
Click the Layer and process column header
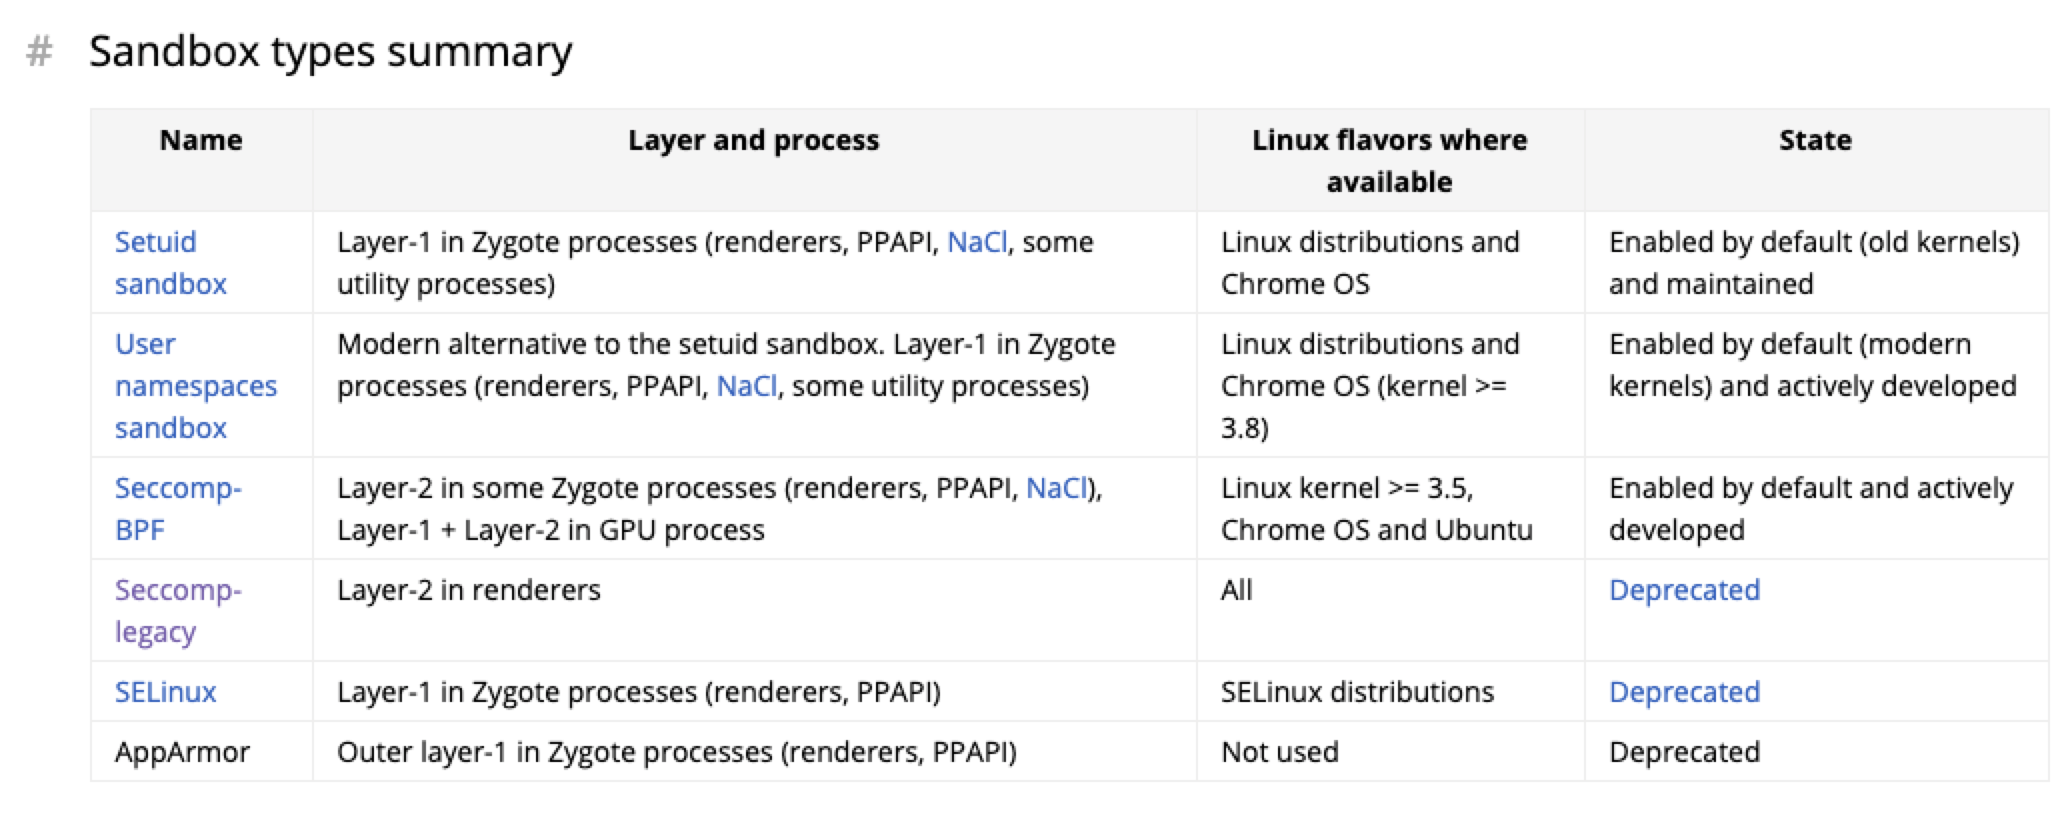754,140
